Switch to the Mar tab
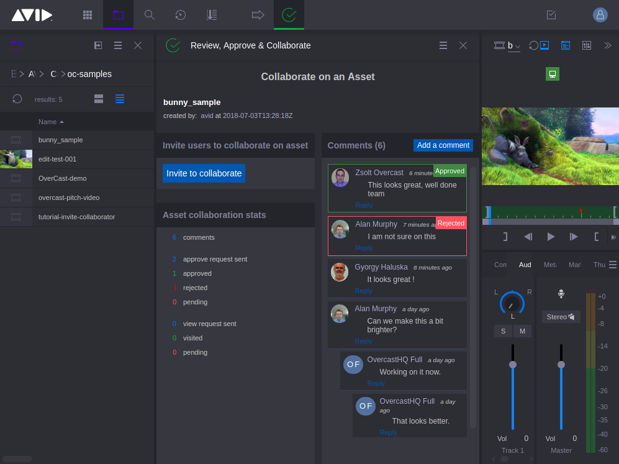The image size is (619, 464). [574, 265]
